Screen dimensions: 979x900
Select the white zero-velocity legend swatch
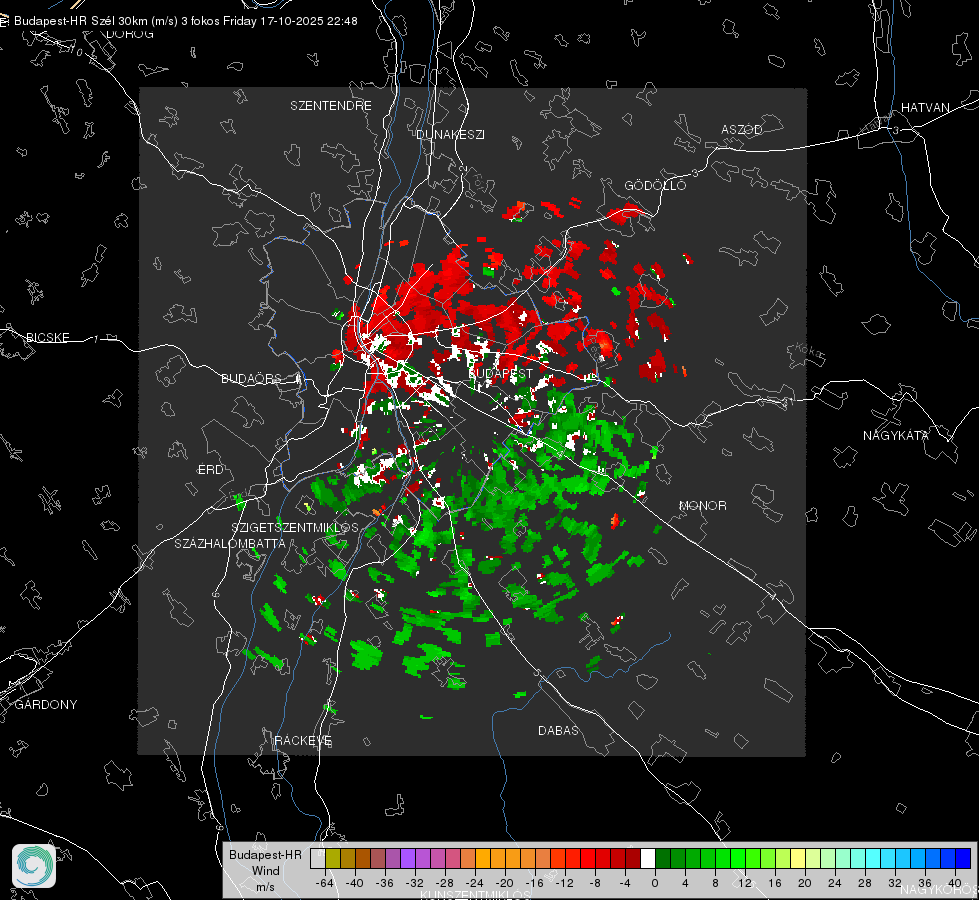click(648, 859)
